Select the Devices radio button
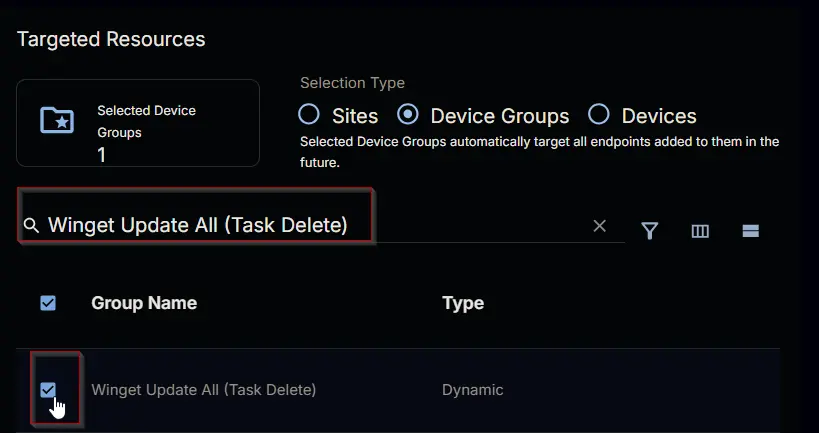This screenshot has height=433, width=819. pyautogui.click(x=599, y=114)
